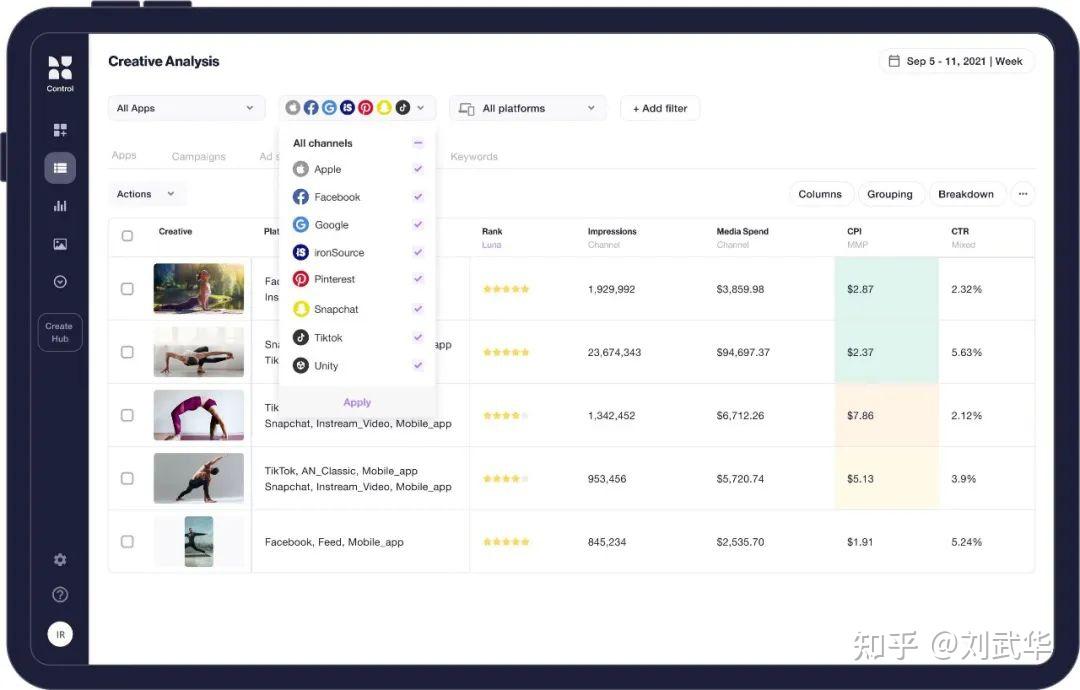Select the Facebook icon in the channels filter
1080x690 pixels.
click(301, 197)
